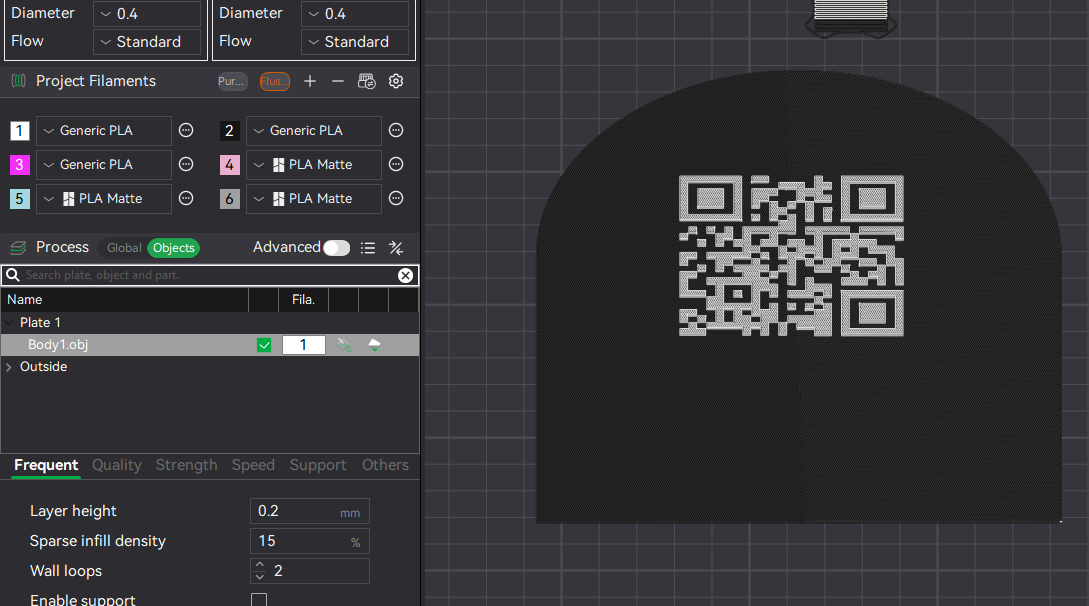This screenshot has width=1089, height=606.
Task: Switch process scope to Global
Action: click(x=124, y=248)
